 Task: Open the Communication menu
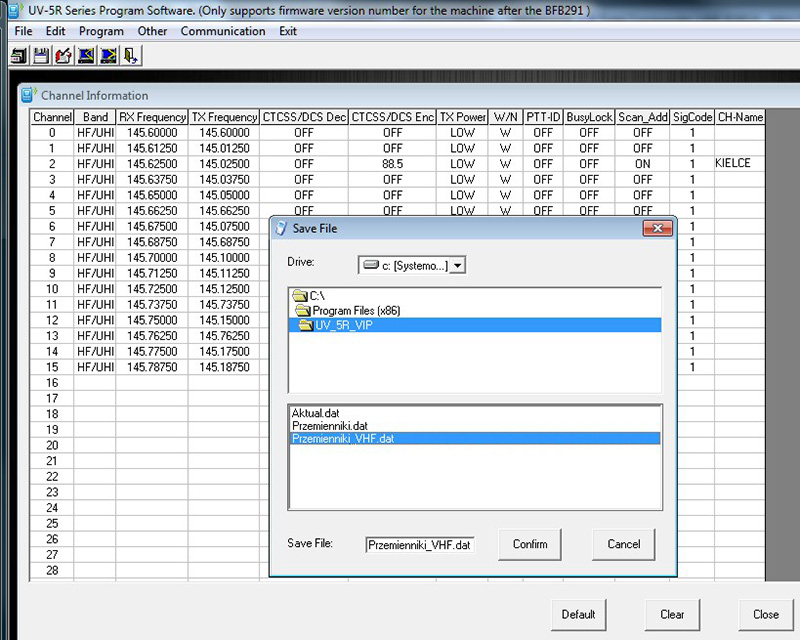[223, 31]
